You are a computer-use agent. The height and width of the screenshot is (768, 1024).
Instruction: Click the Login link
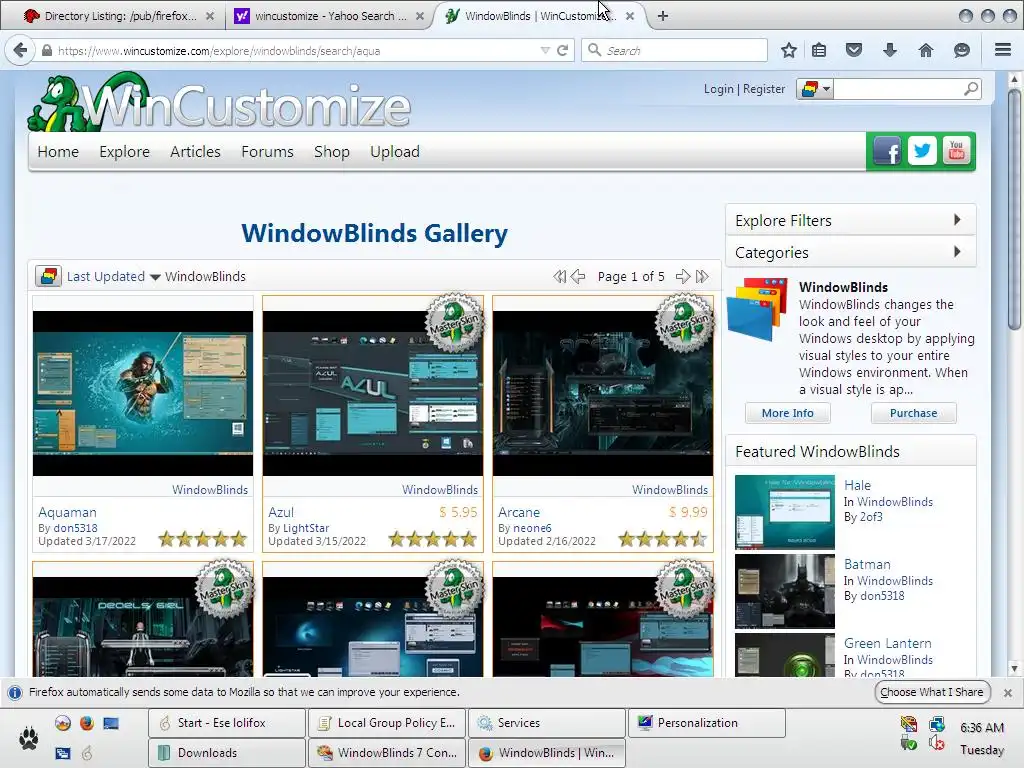718,89
